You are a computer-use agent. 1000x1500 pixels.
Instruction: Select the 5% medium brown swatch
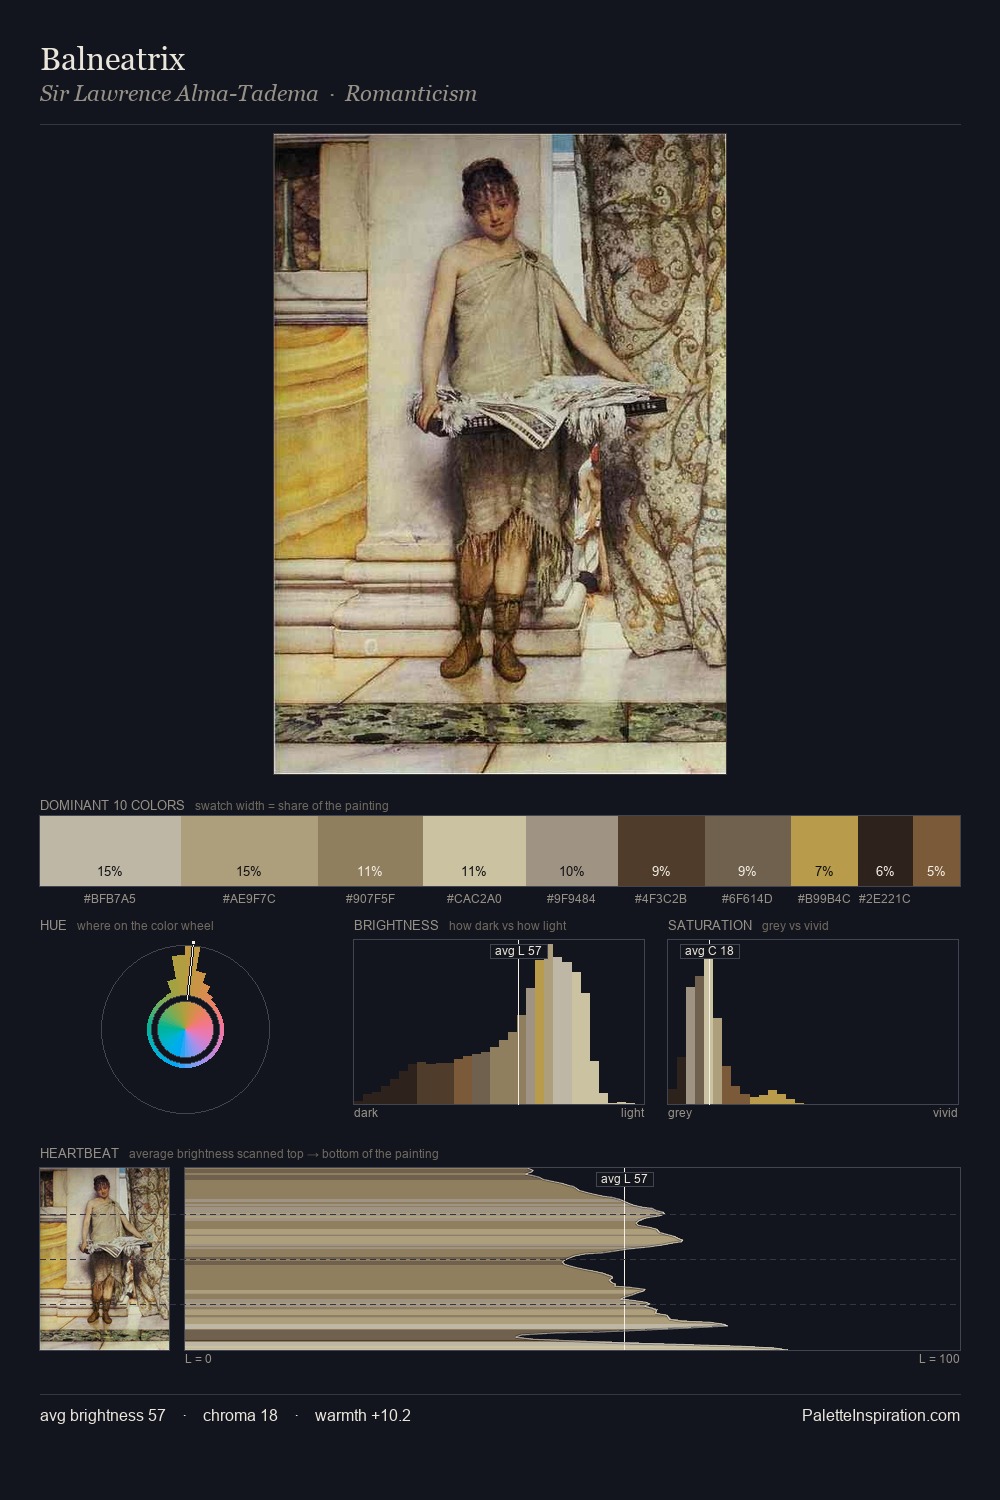click(936, 851)
